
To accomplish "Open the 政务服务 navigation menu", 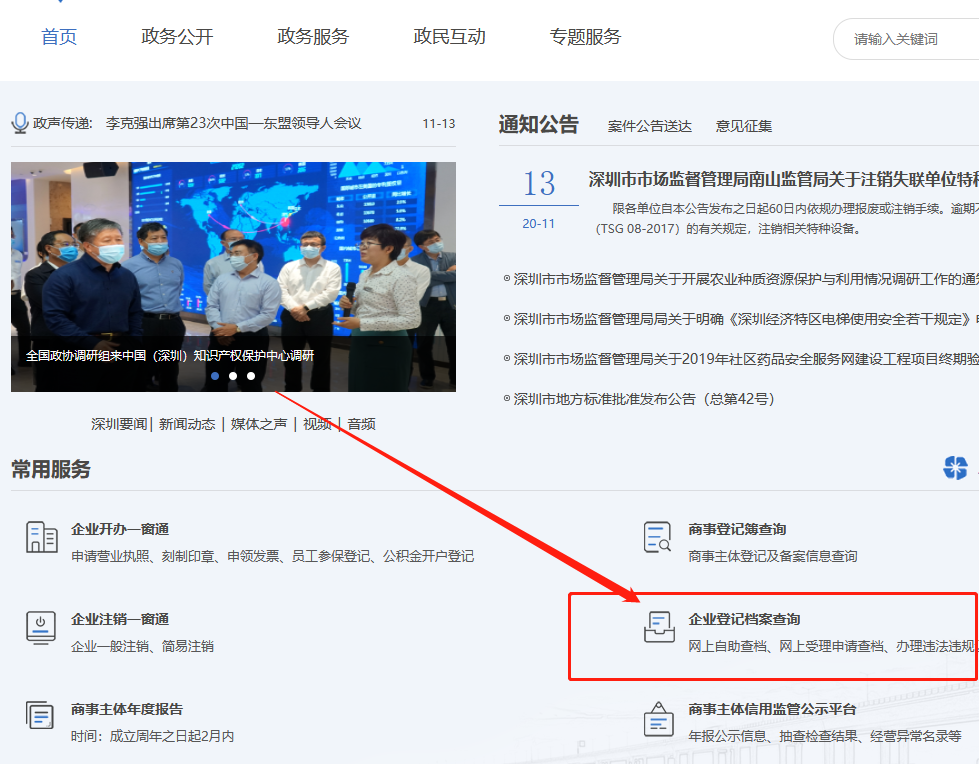I will [313, 37].
